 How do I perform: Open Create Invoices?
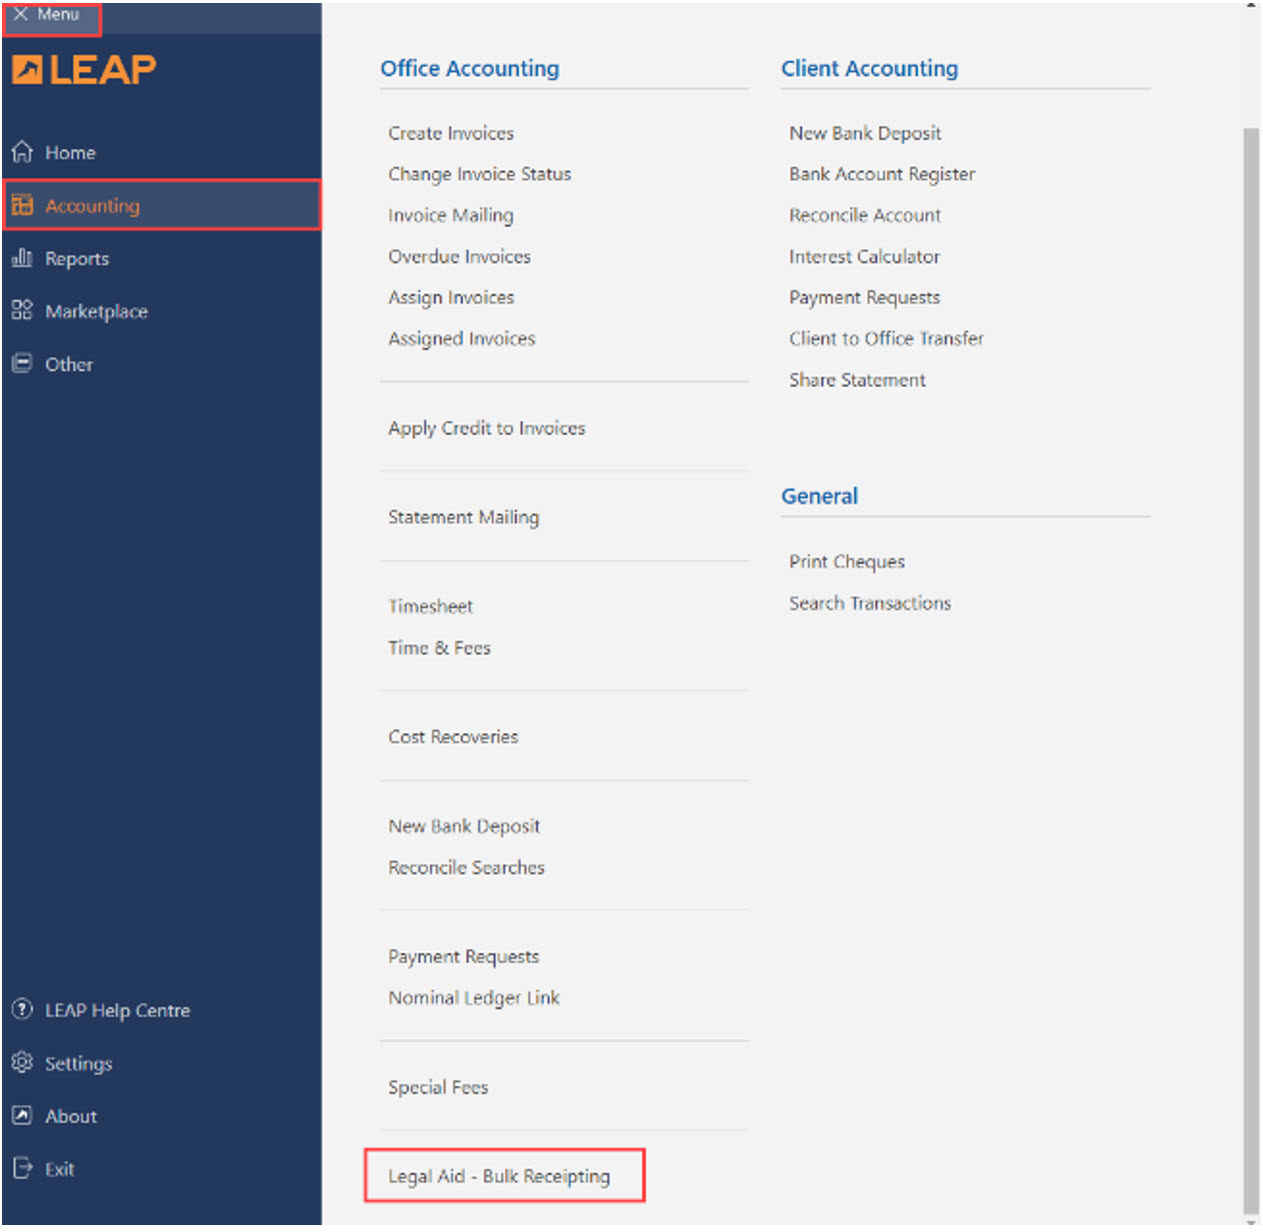point(451,133)
